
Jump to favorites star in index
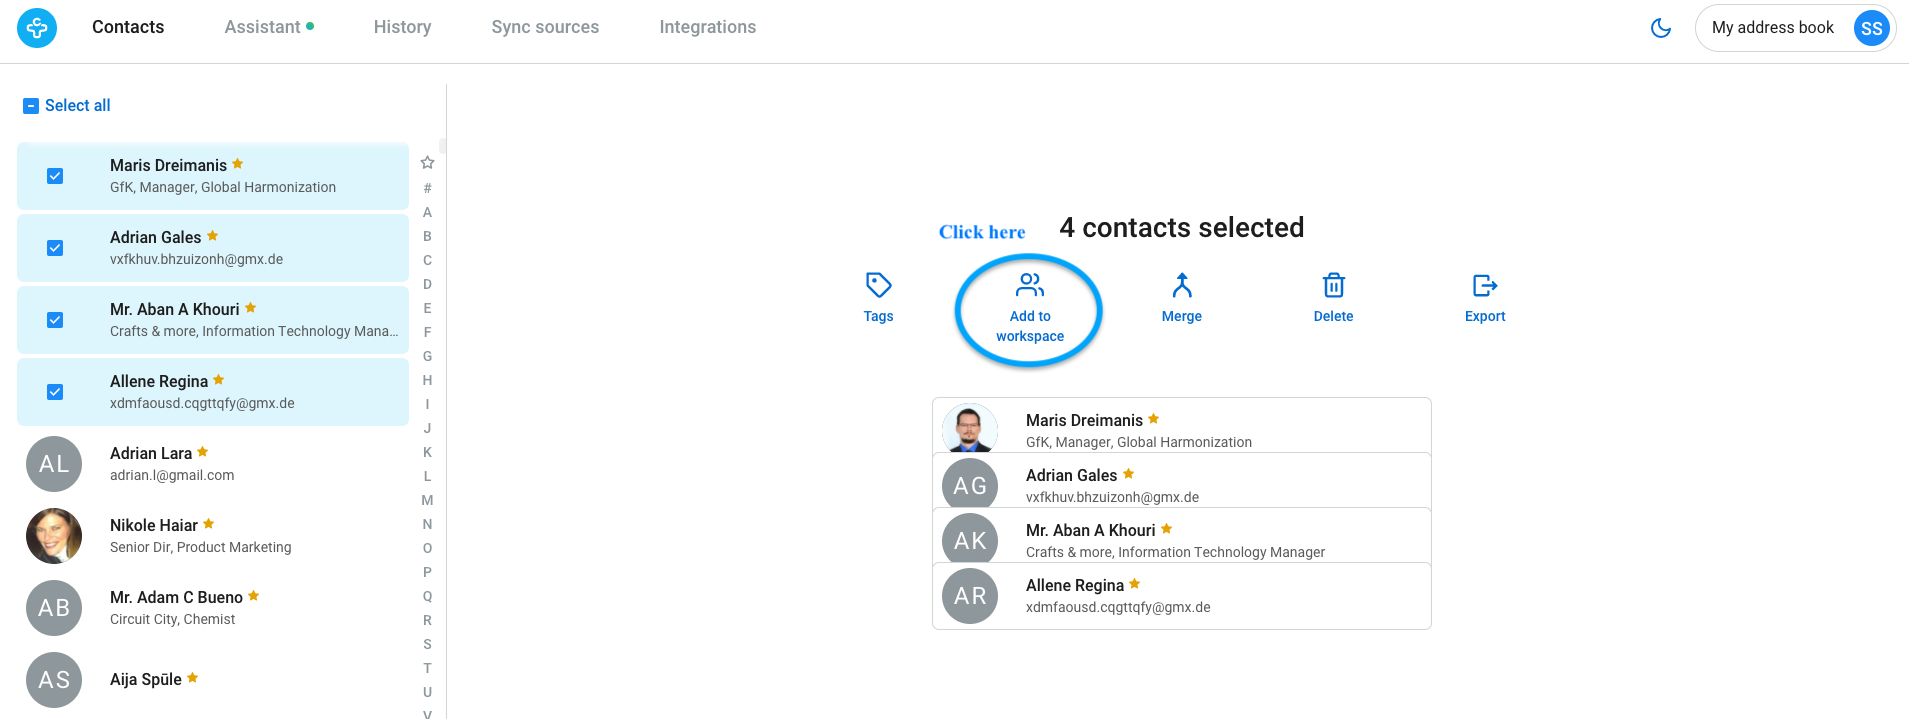427,163
